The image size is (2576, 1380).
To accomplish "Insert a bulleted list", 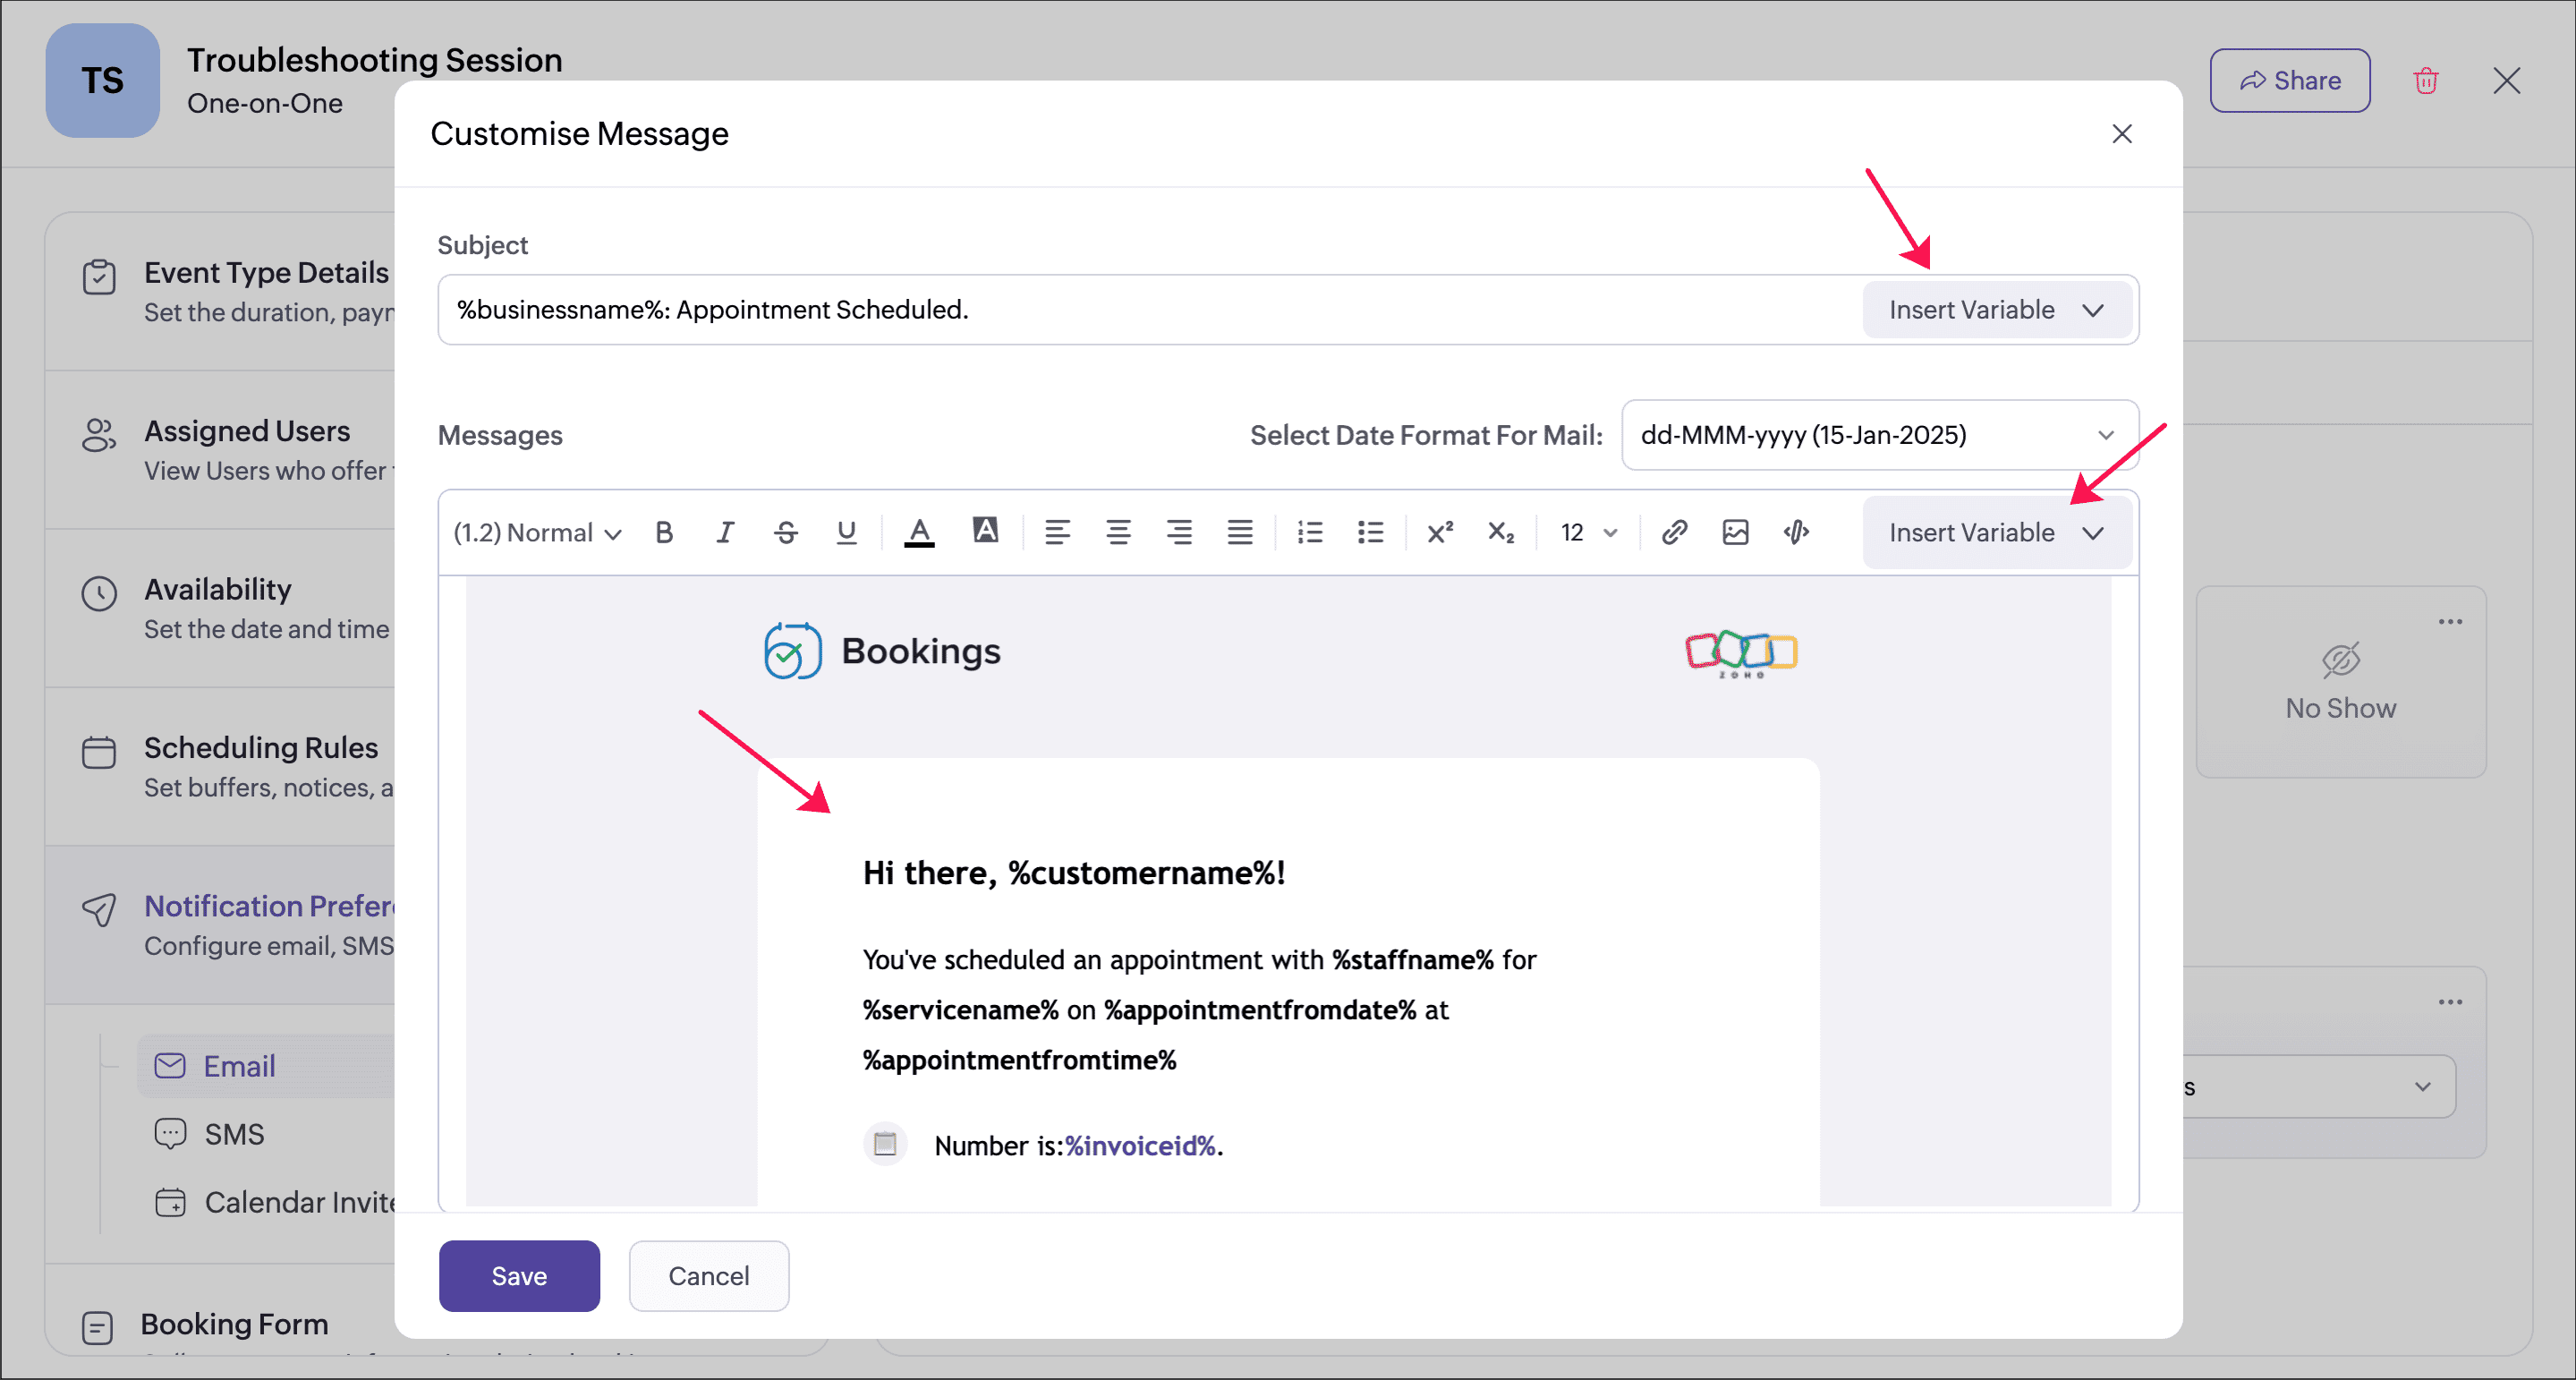I will point(1371,532).
